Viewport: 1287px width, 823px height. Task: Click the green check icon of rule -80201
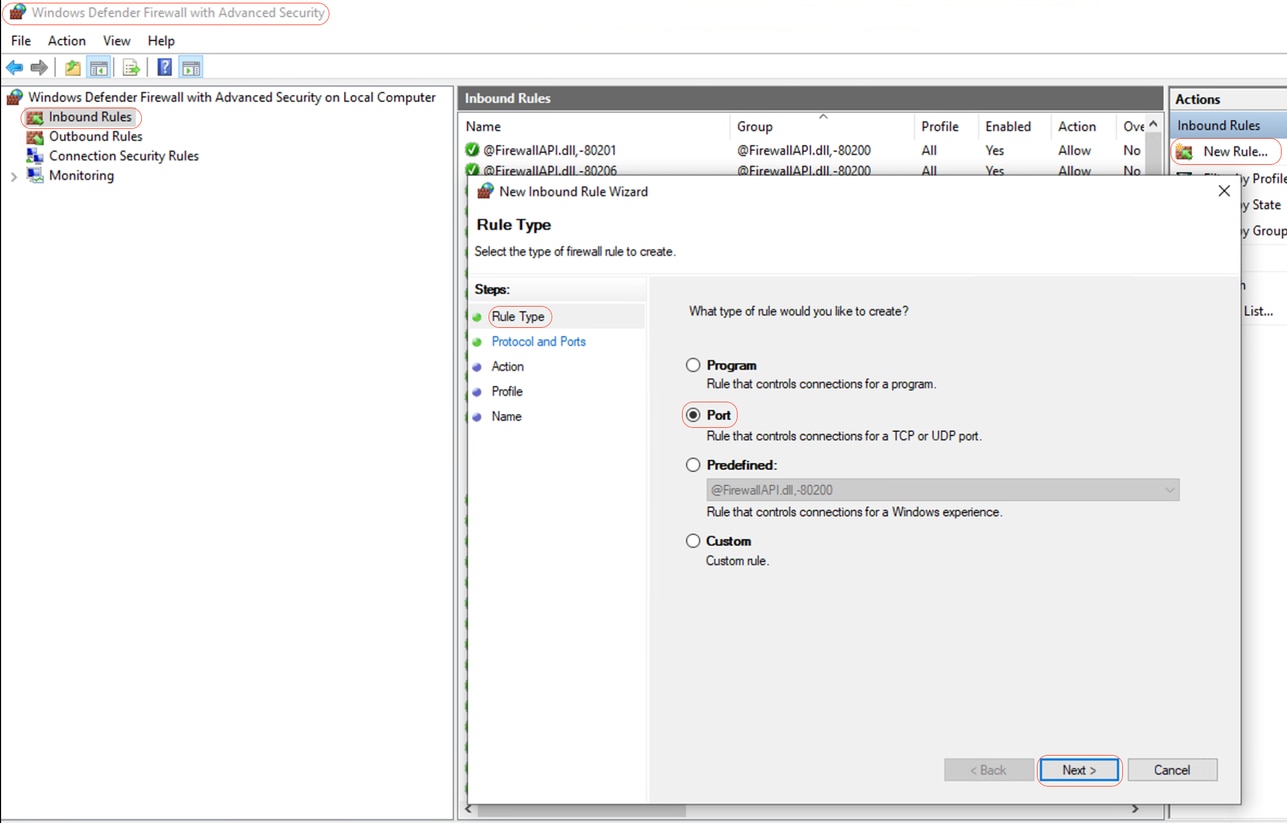click(x=472, y=150)
